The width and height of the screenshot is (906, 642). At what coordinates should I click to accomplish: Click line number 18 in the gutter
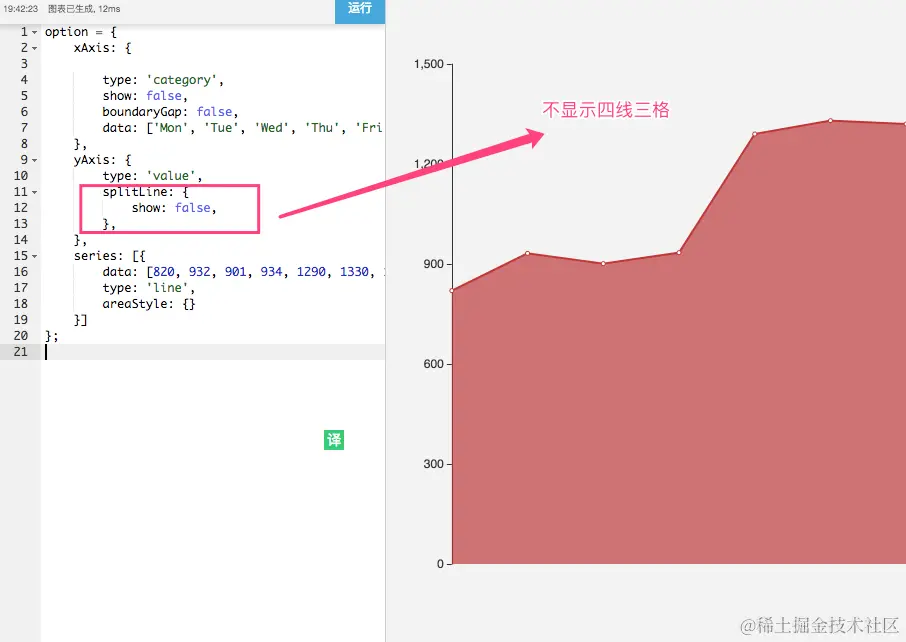(21, 304)
